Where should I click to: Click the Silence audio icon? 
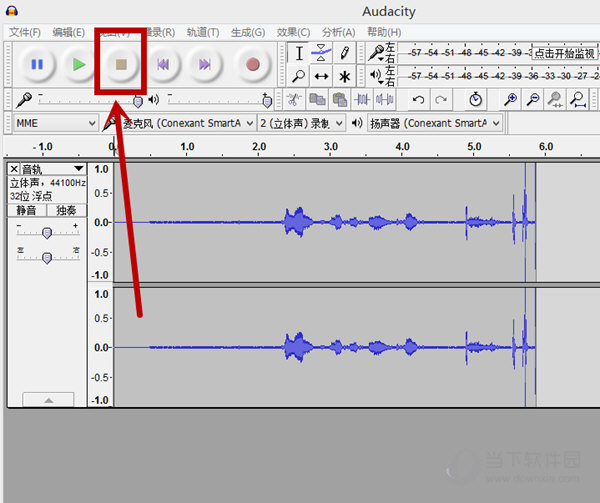[384, 100]
